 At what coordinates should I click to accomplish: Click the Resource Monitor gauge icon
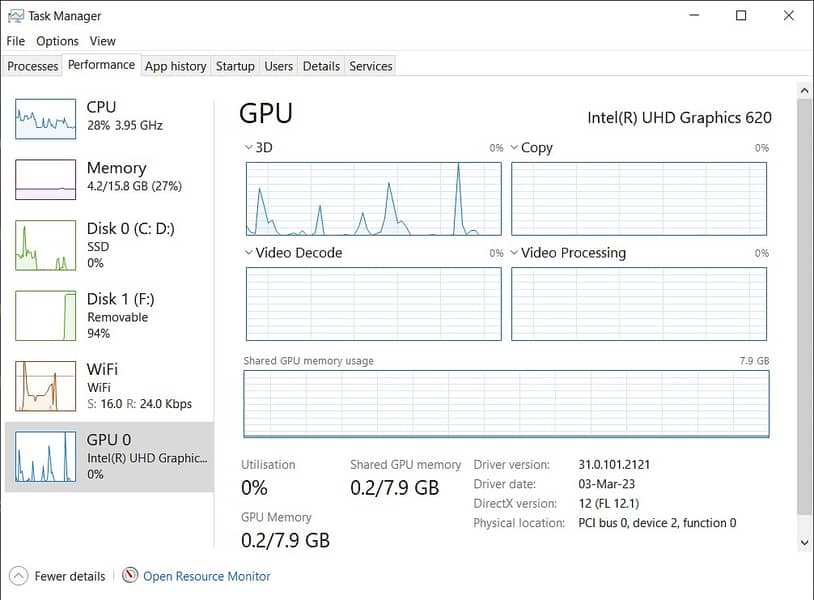coord(130,576)
